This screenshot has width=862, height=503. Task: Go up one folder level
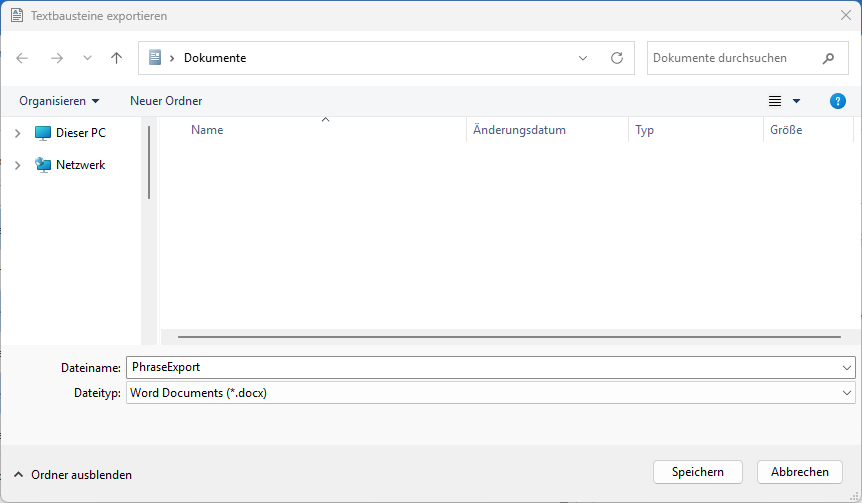tap(116, 58)
